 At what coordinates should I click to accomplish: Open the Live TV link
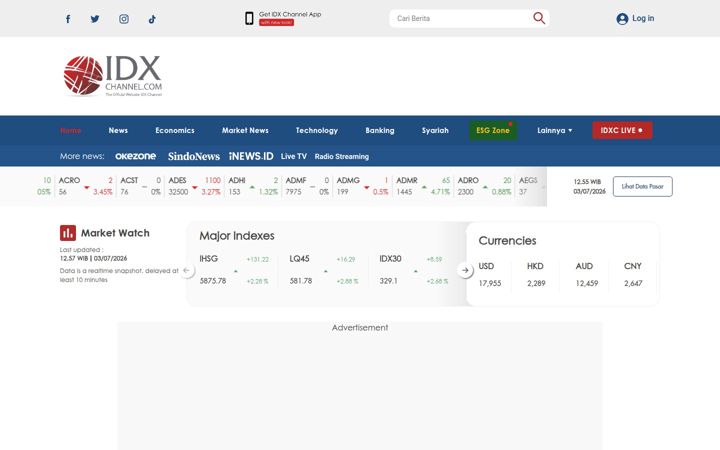click(x=294, y=156)
